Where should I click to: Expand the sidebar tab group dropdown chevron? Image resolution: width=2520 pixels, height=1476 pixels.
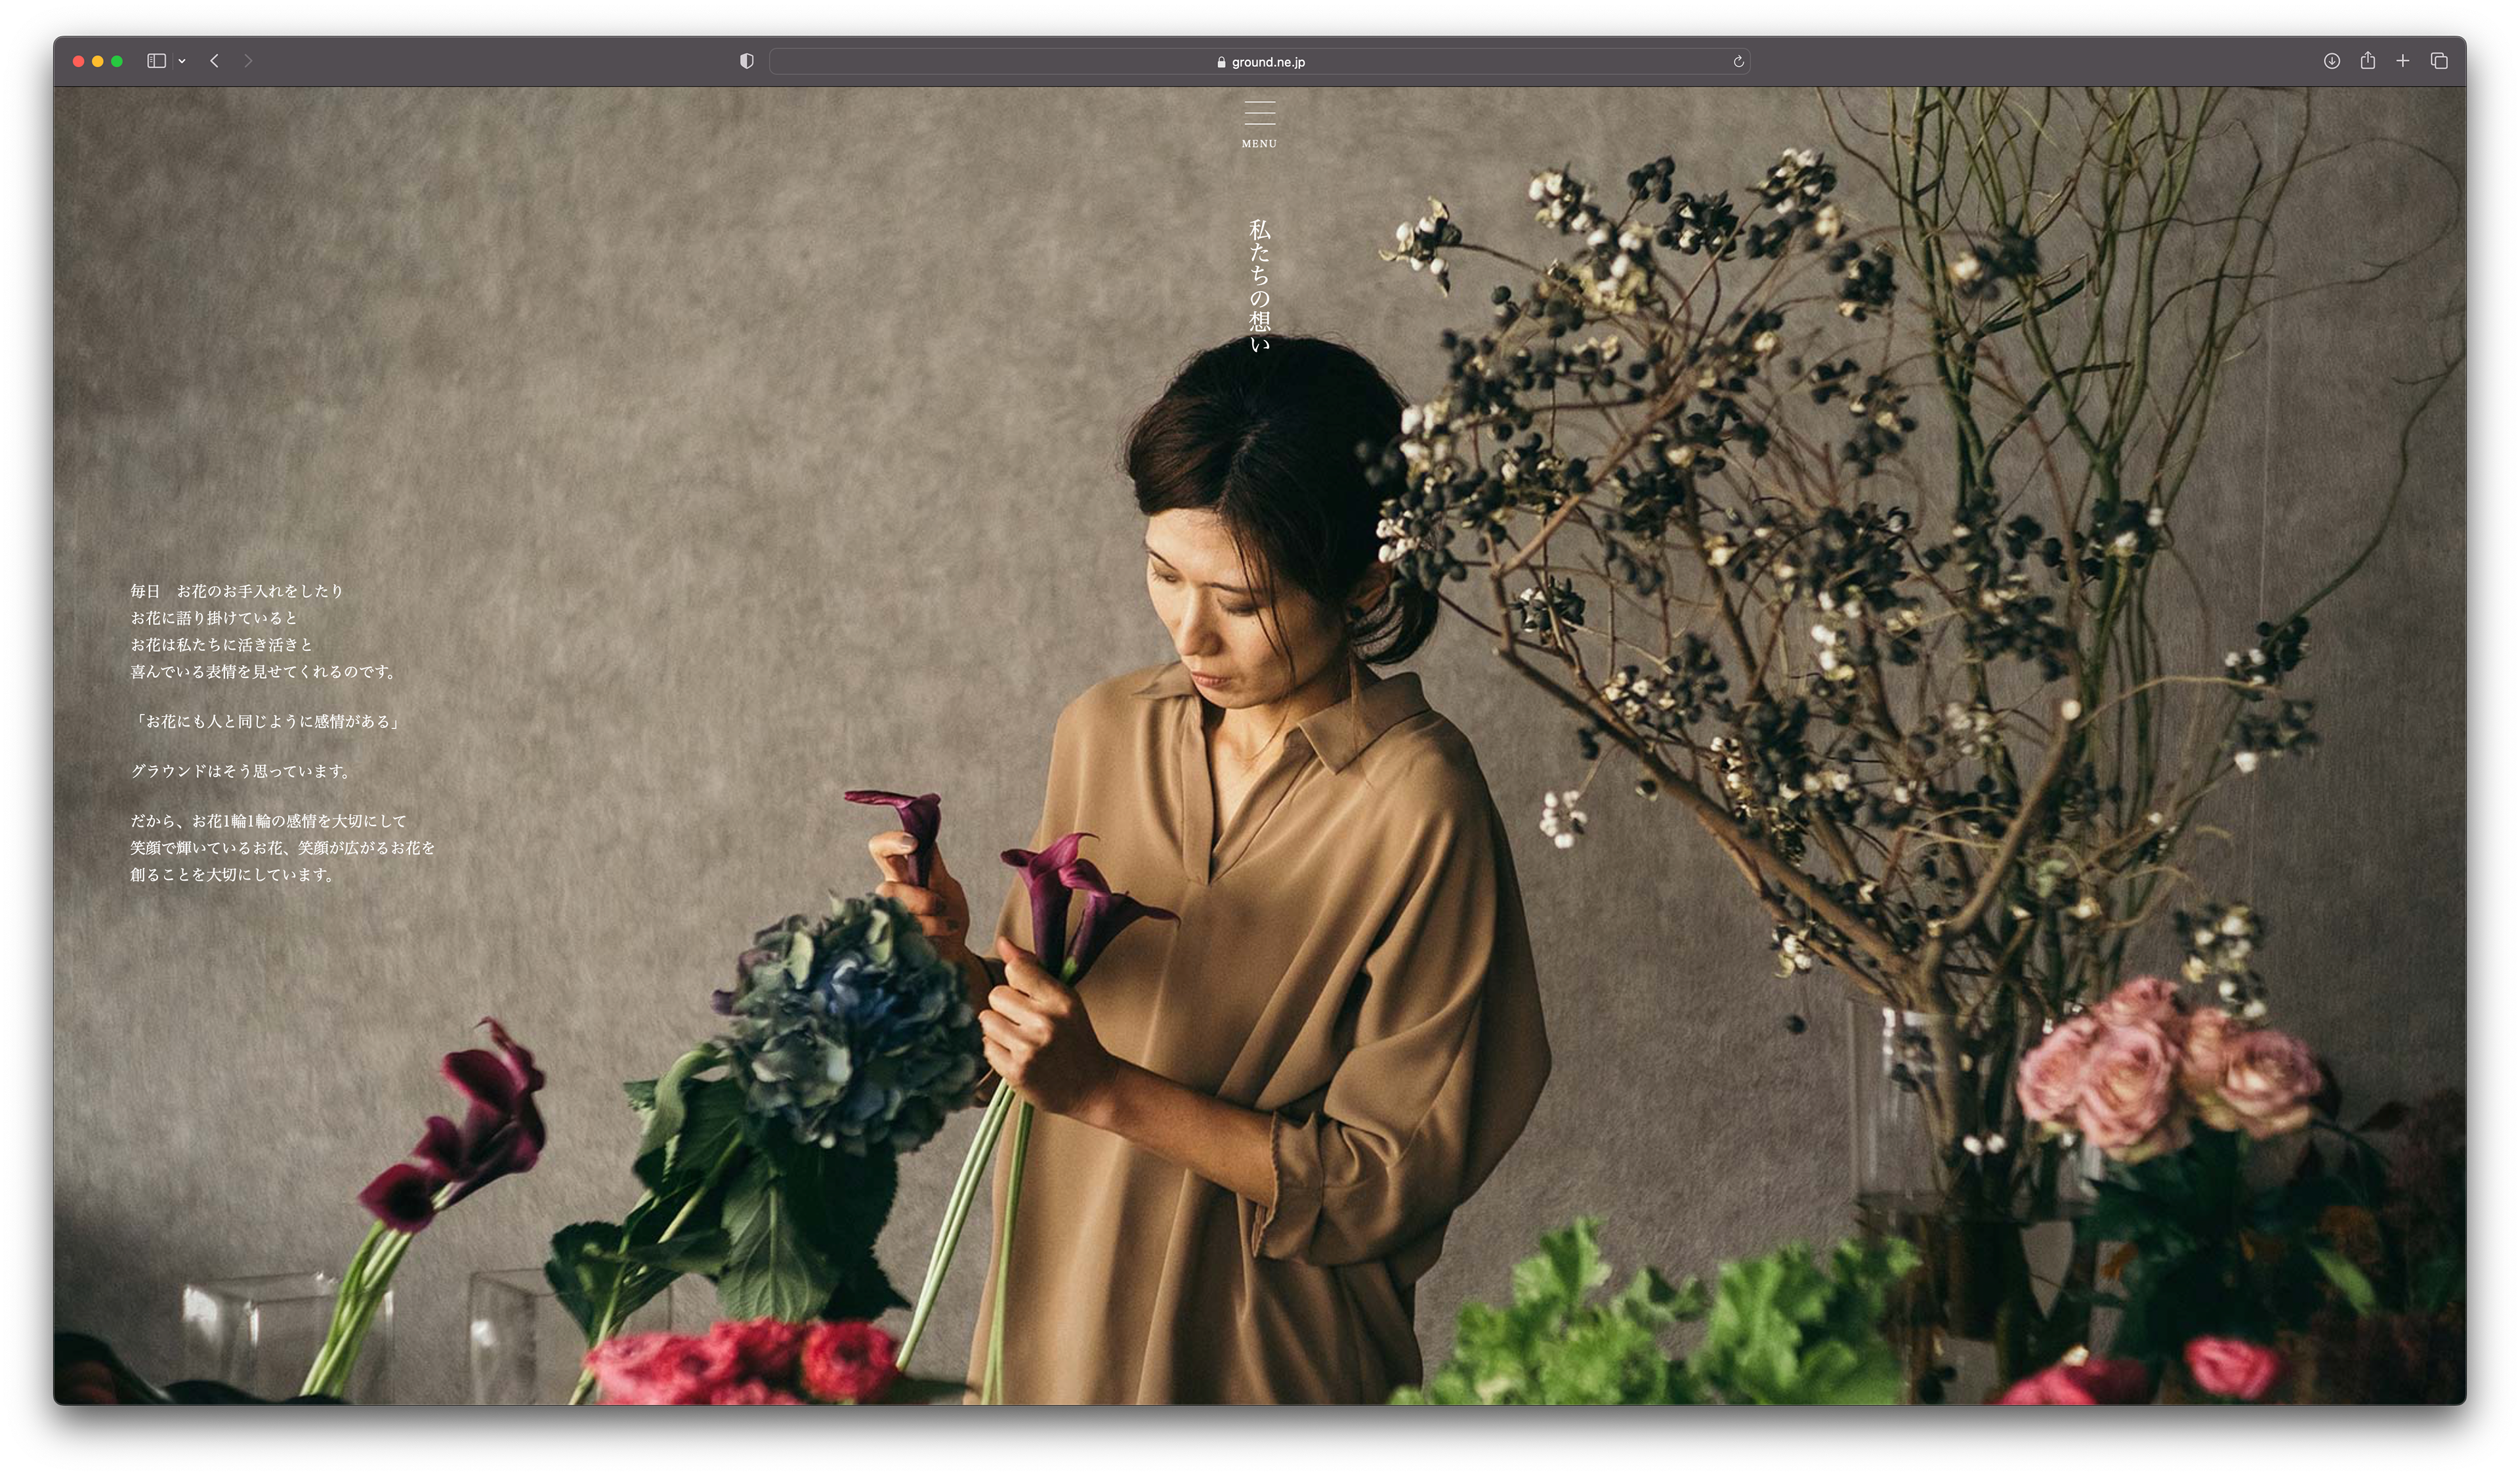tap(182, 61)
